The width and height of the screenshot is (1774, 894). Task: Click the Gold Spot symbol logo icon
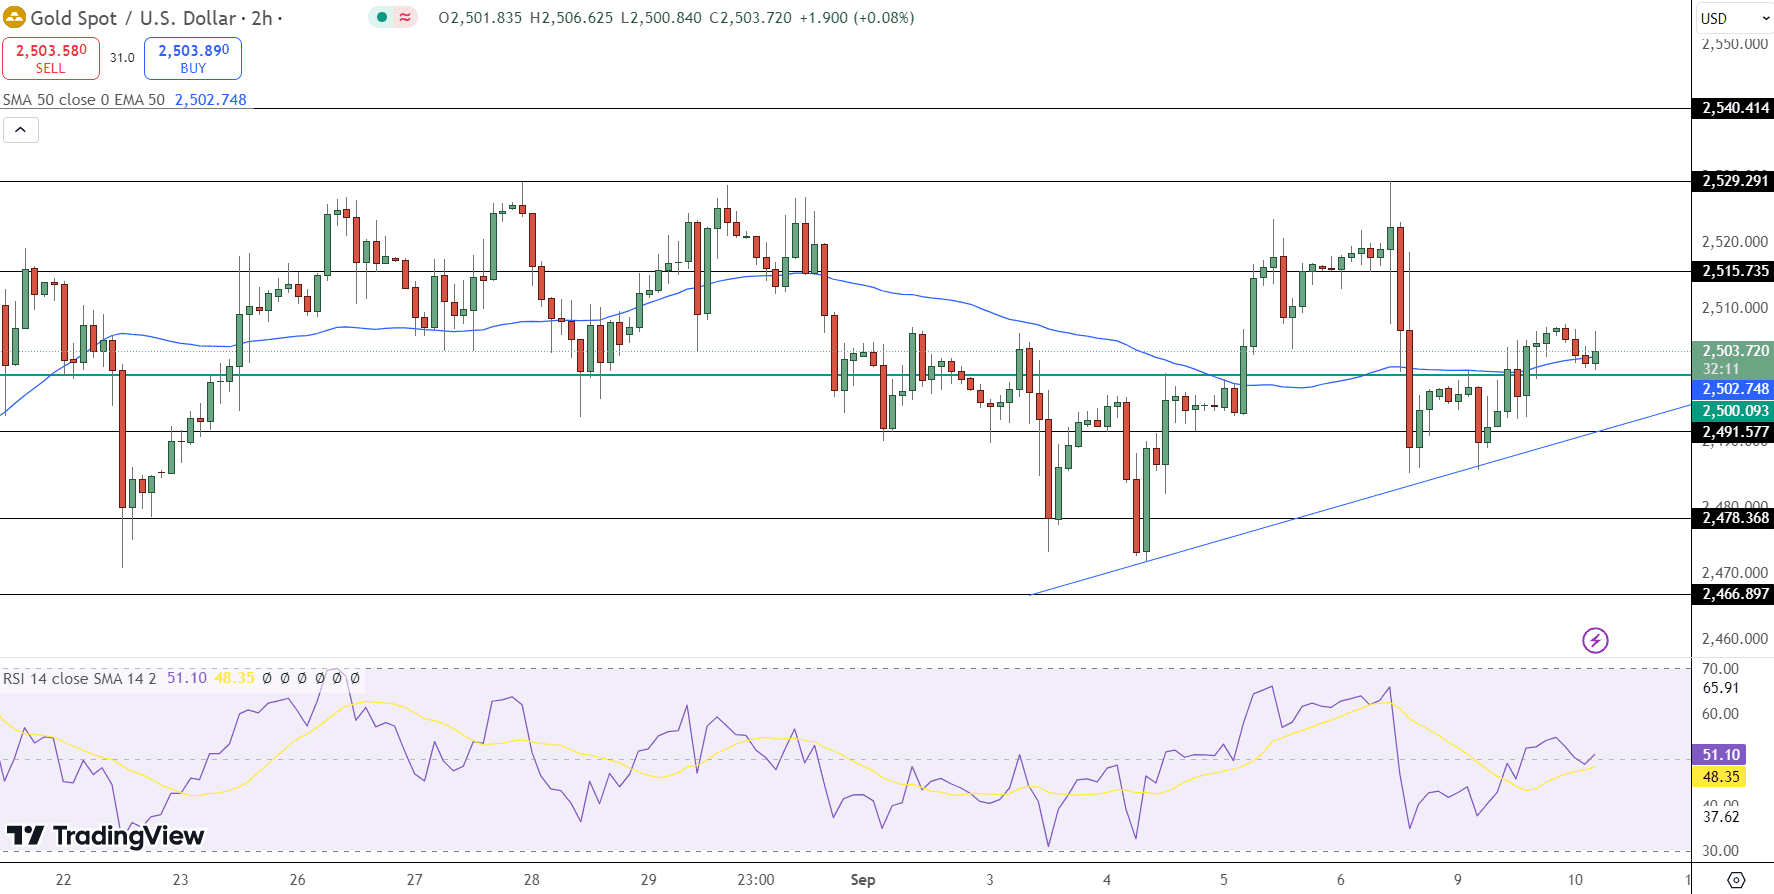tap(14, 17)
